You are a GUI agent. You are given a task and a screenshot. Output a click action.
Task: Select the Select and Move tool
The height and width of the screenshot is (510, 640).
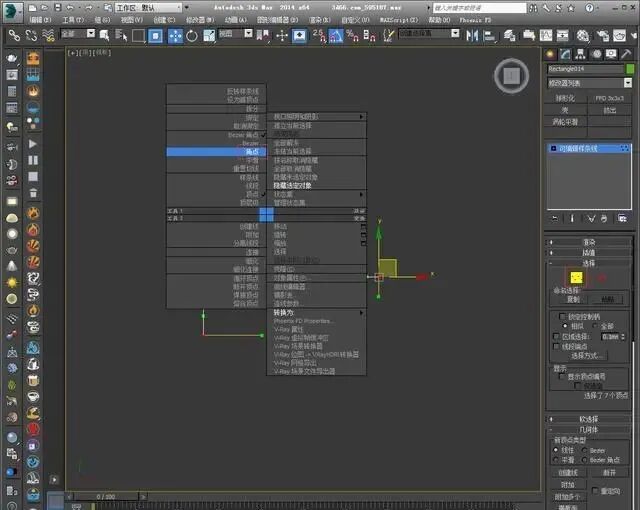tap(175, 36)
